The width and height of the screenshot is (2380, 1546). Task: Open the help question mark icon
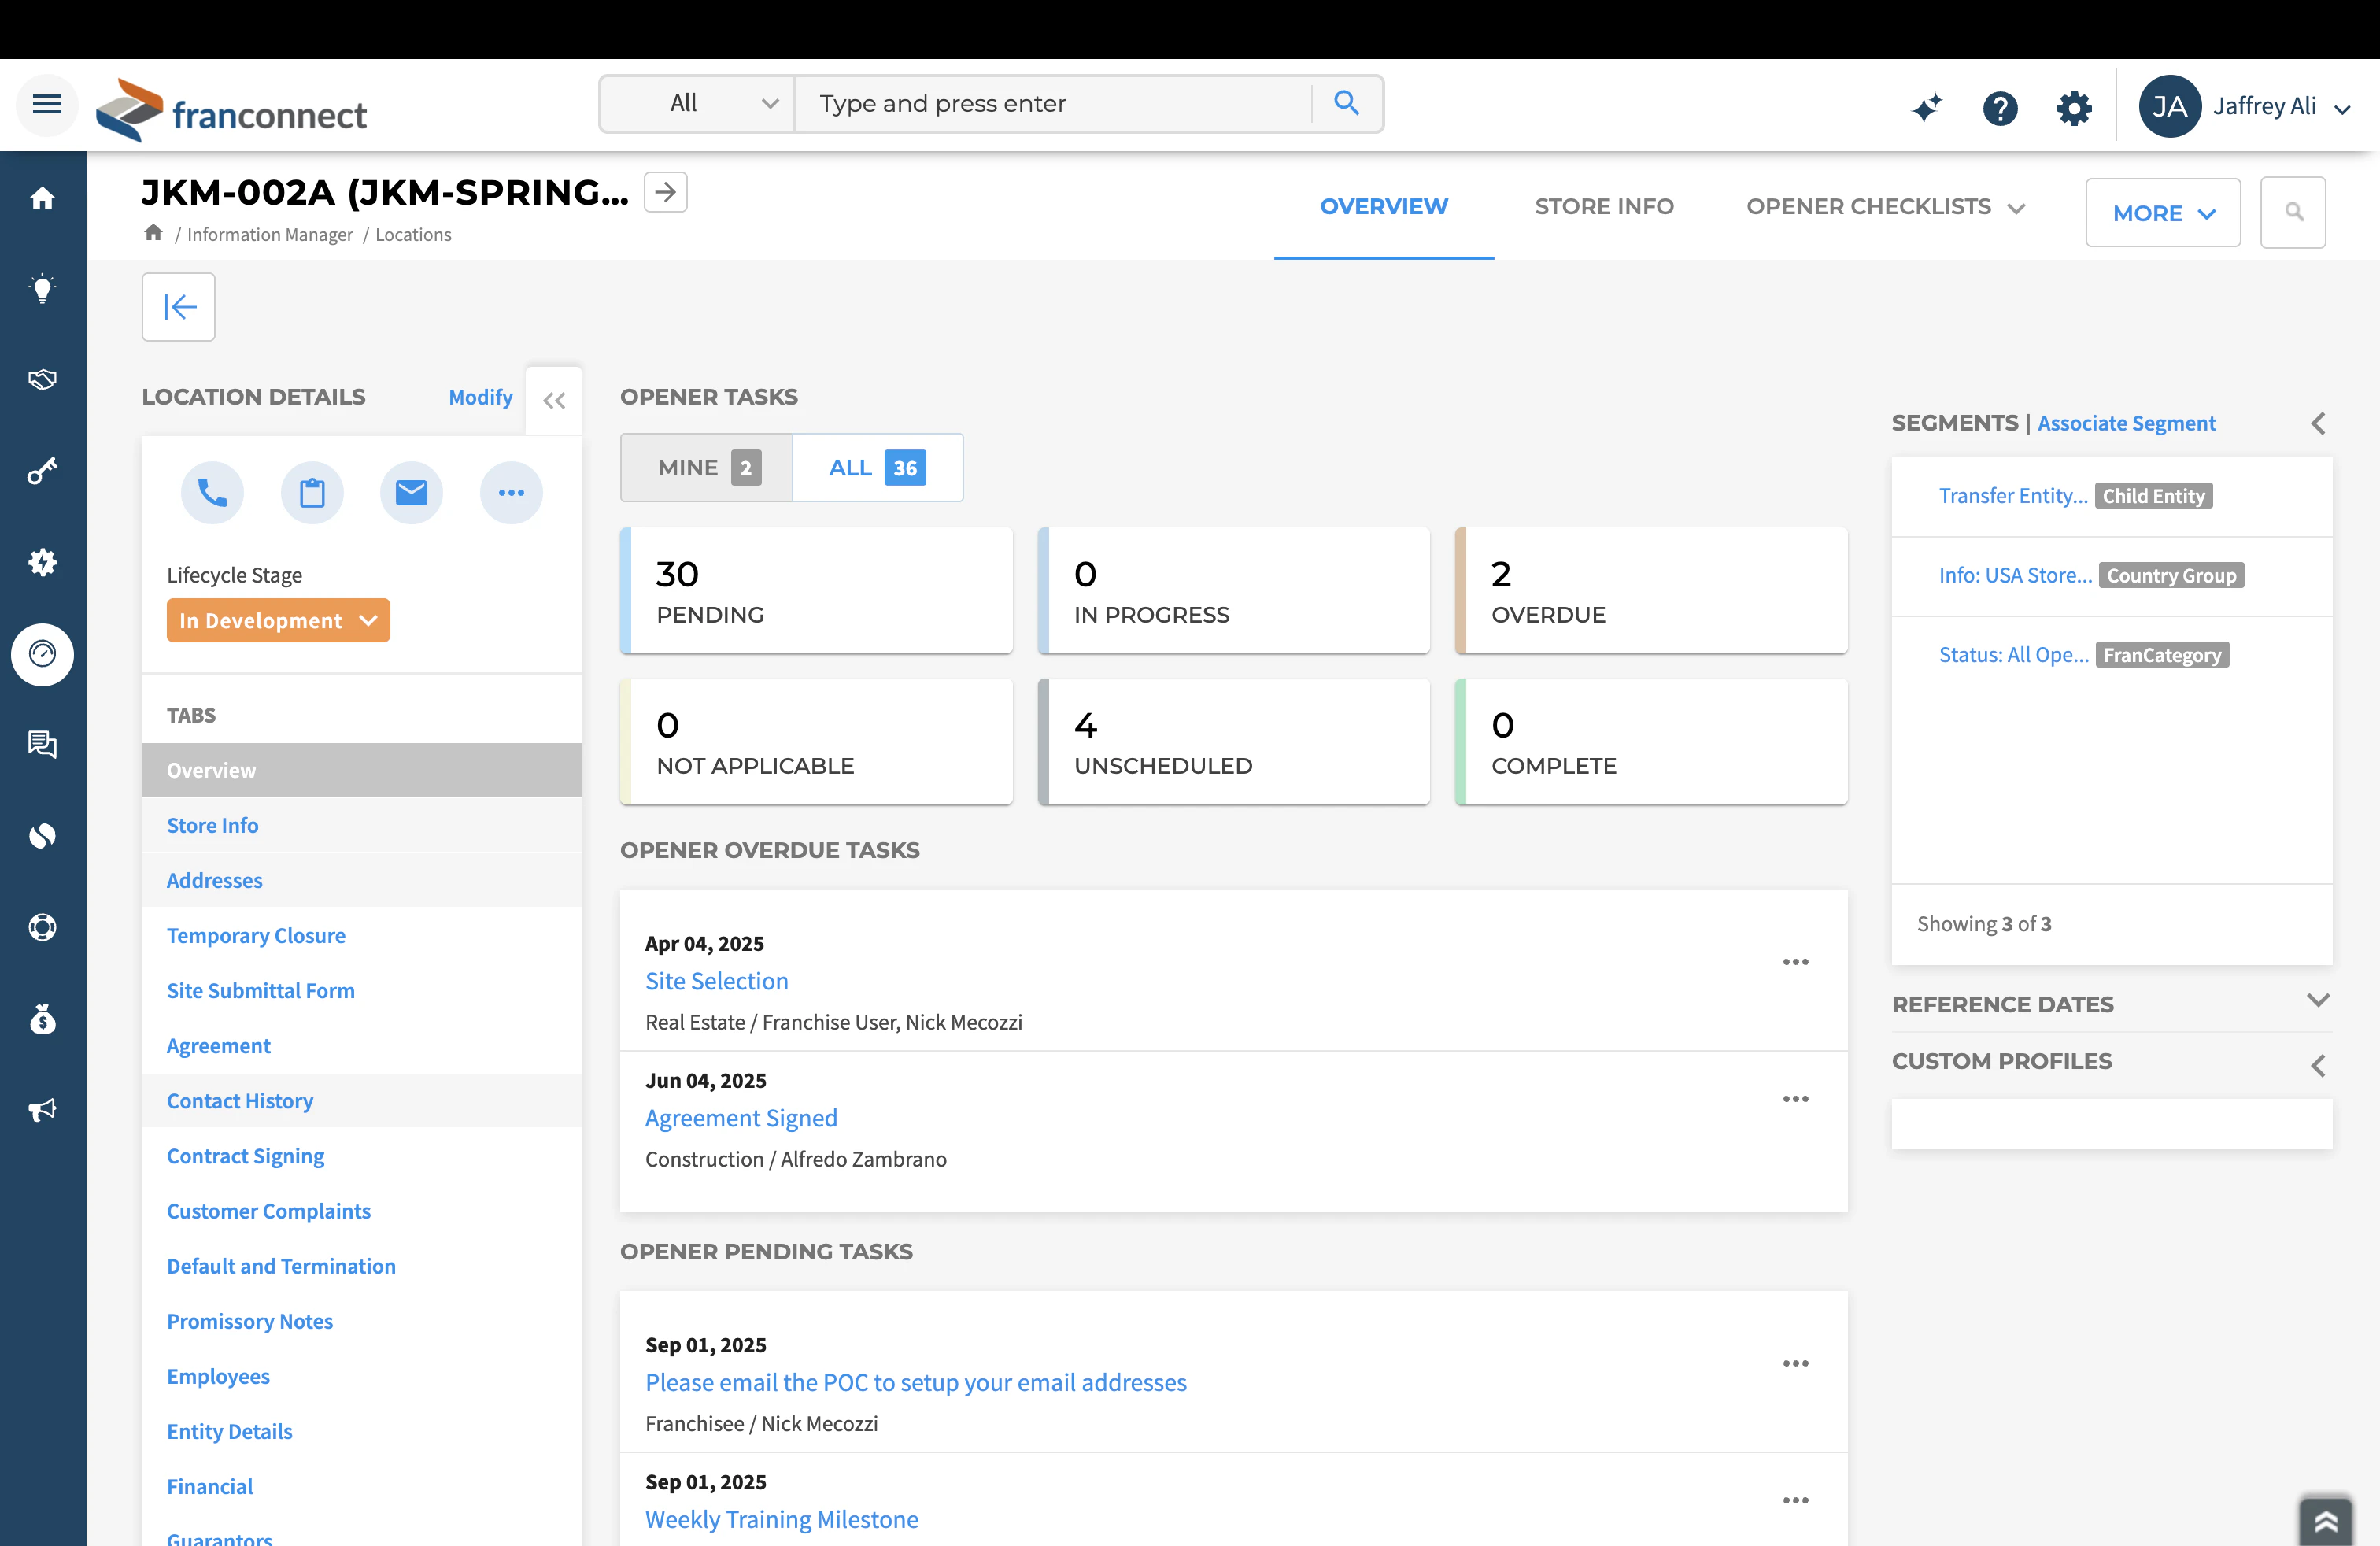tap(2000, 108)
